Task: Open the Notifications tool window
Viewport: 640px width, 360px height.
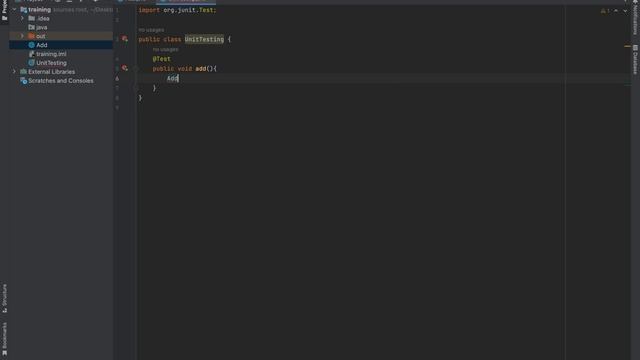Action: [x=636, y=18]
